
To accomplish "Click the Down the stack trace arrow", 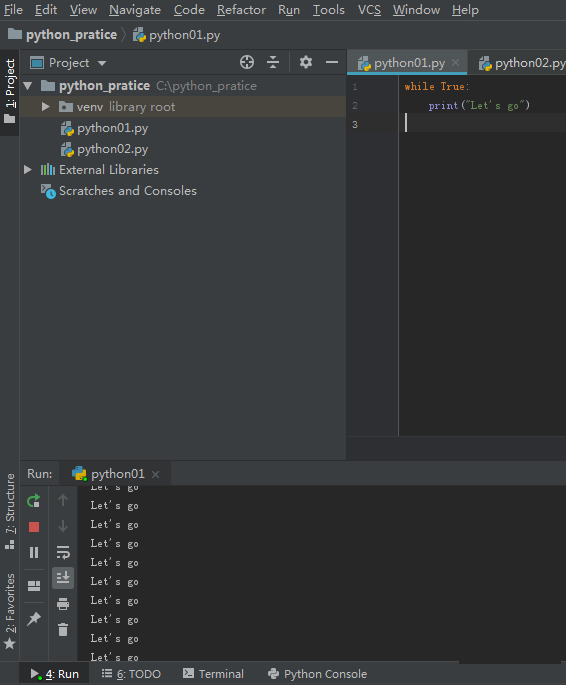I will pyautogui.click(x=63, y=526).
